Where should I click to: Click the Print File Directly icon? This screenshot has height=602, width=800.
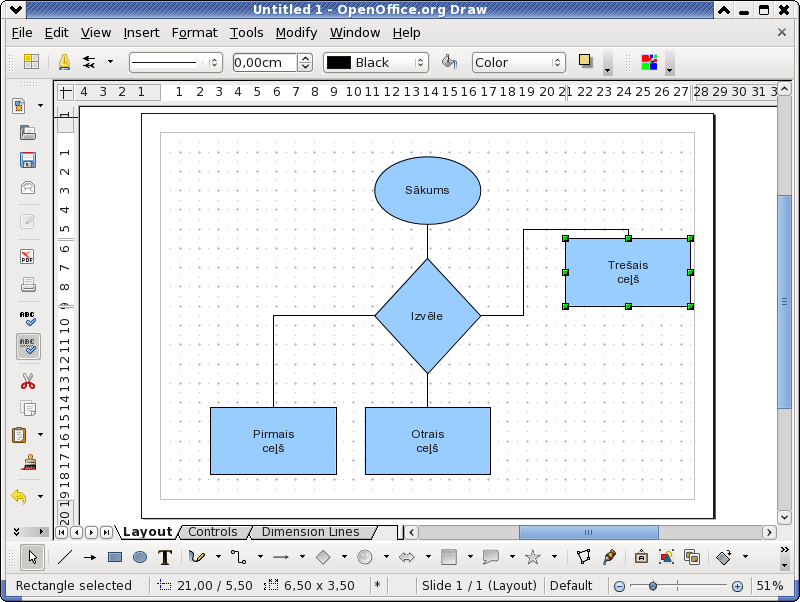(x=28, y=284)
